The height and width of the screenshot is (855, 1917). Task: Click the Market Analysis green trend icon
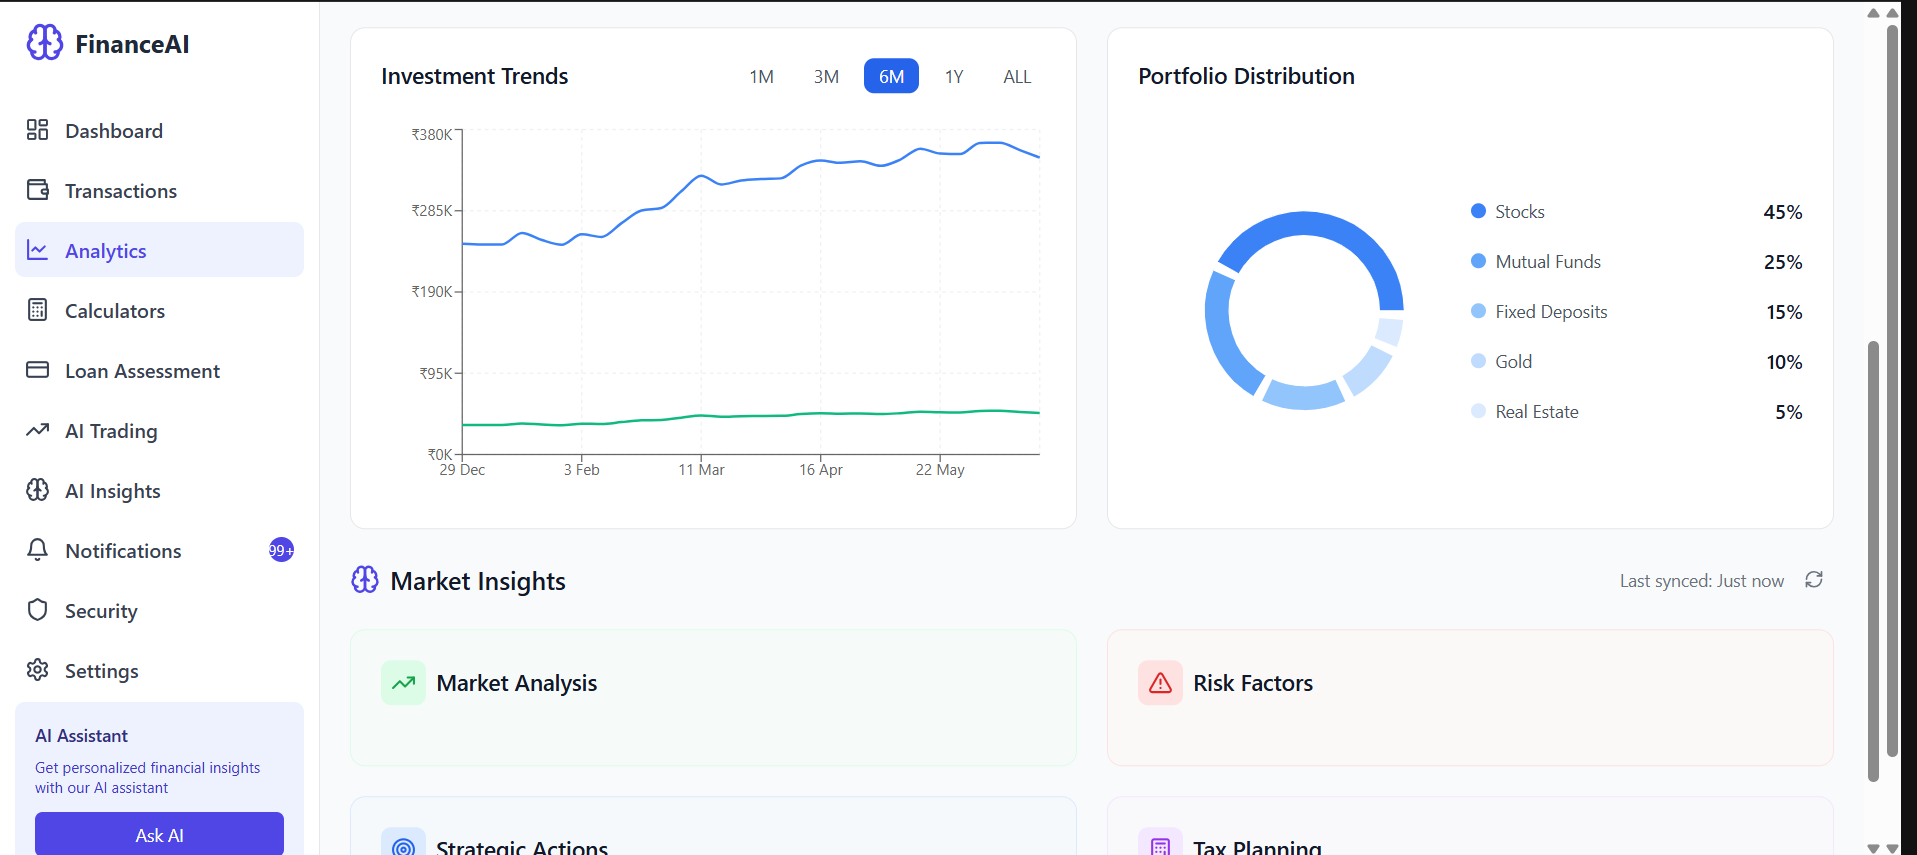(x=403, y=683)
